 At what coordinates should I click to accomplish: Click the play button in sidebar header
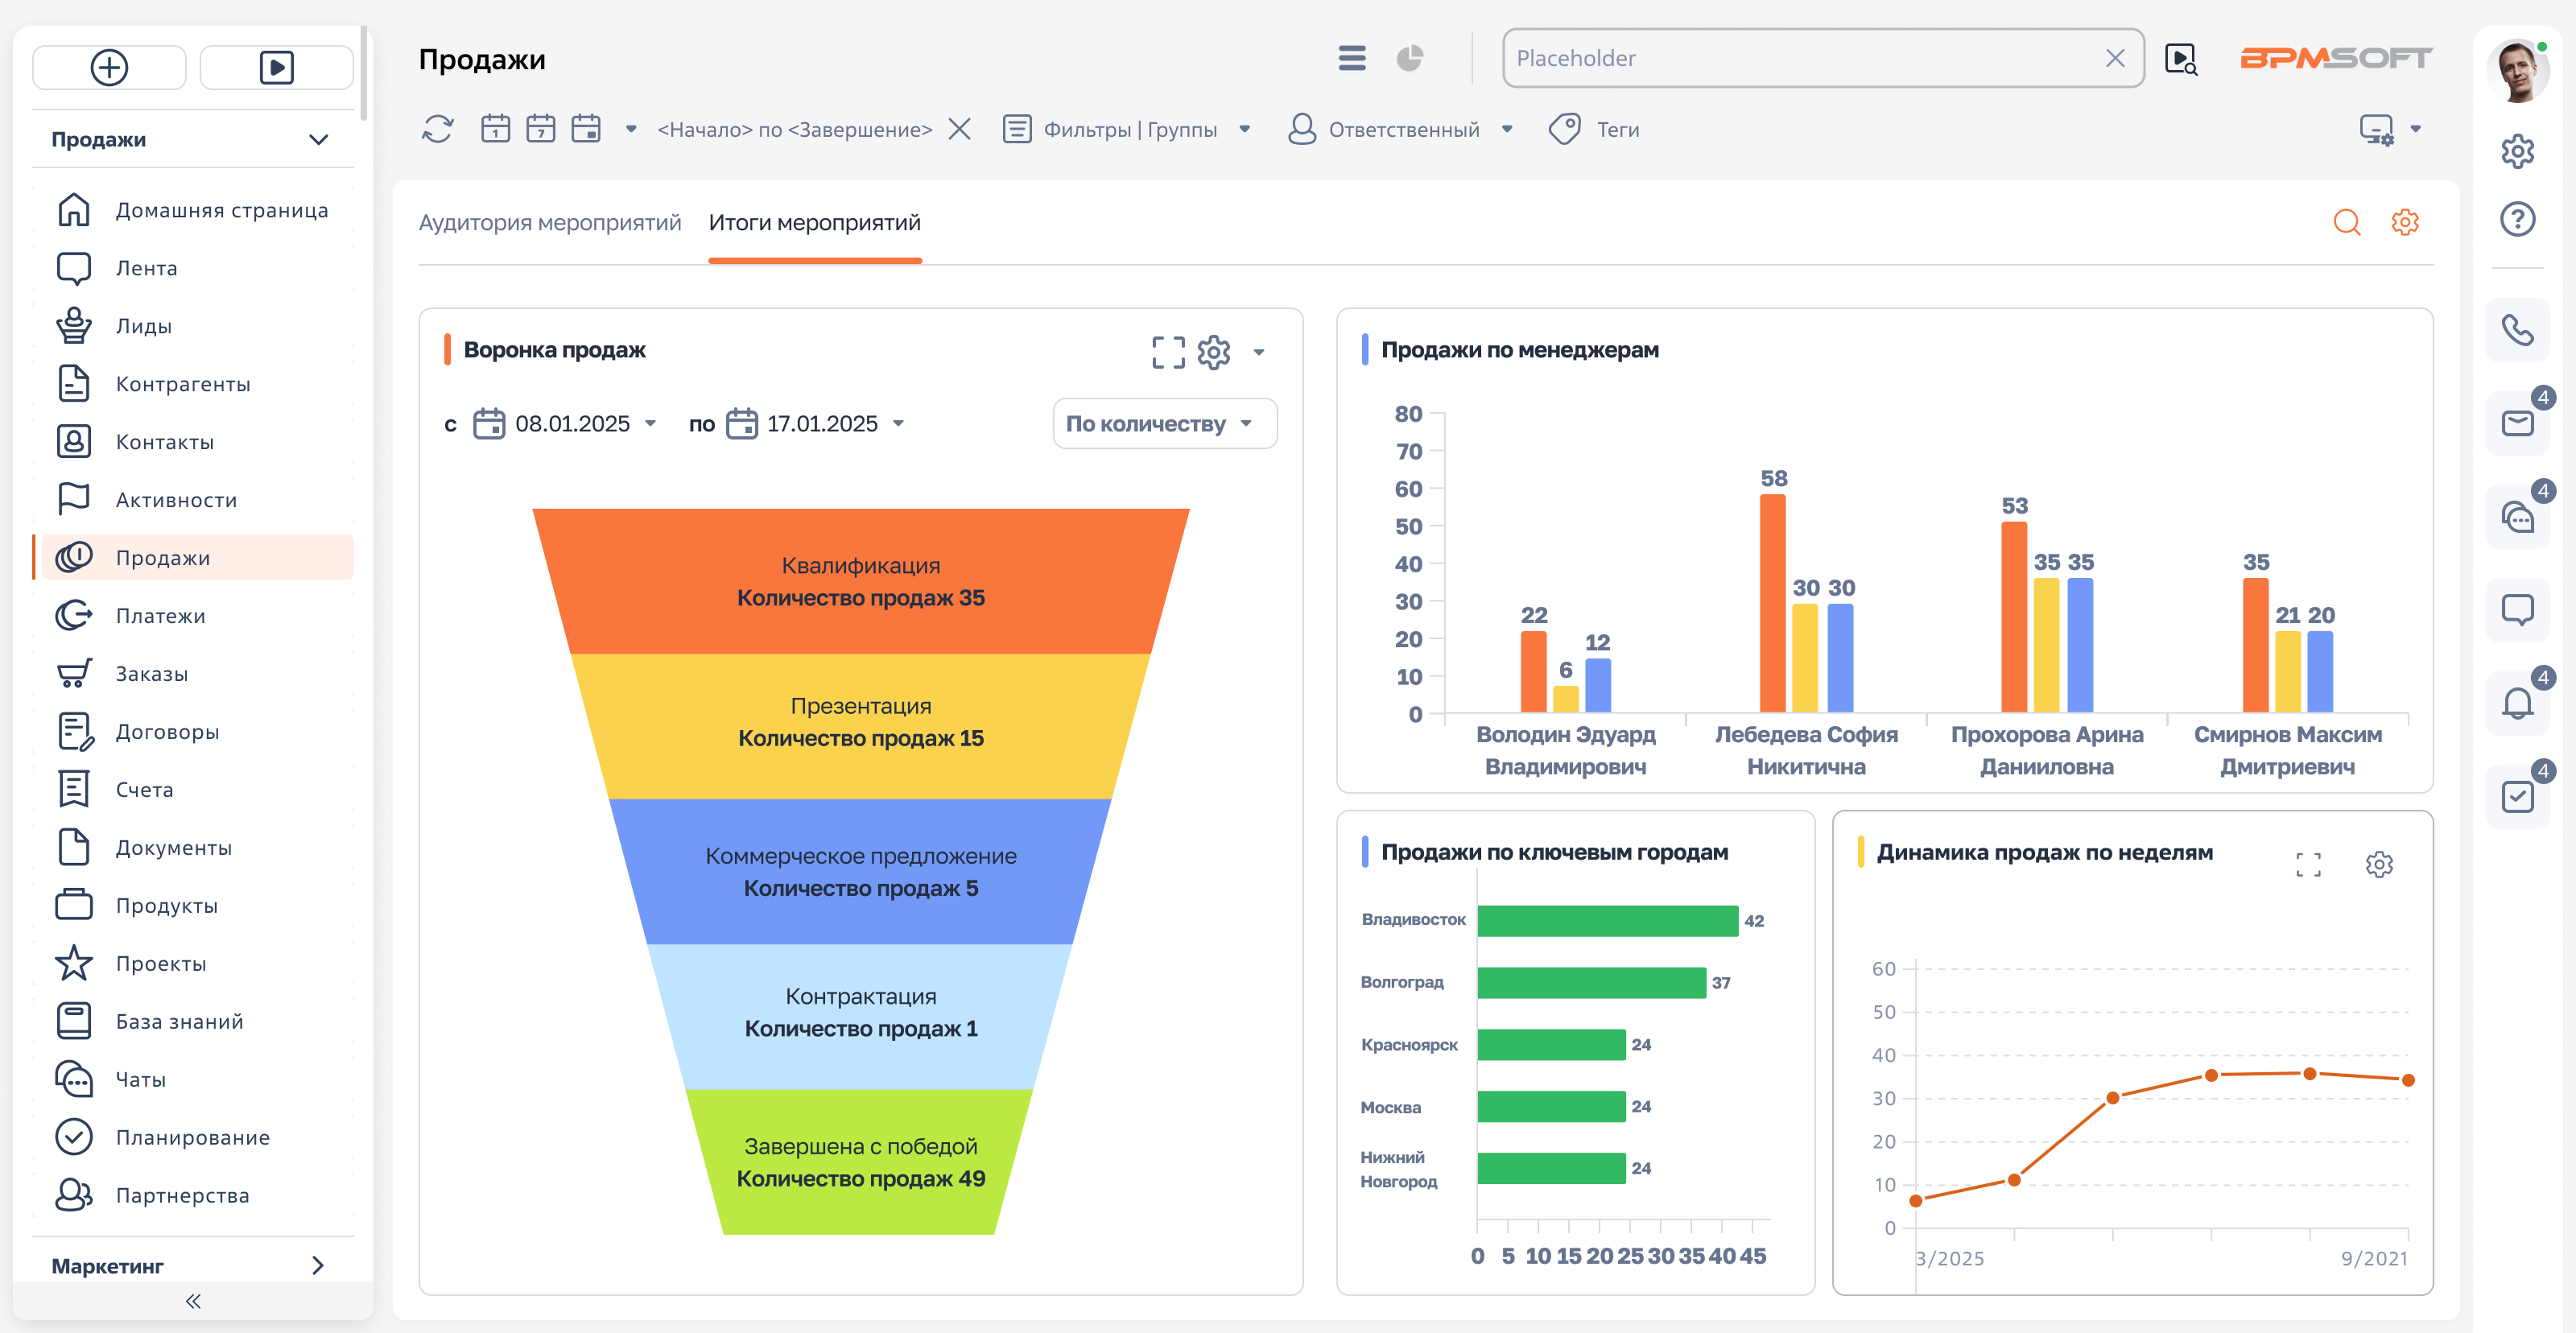click(x=276, y=67)
